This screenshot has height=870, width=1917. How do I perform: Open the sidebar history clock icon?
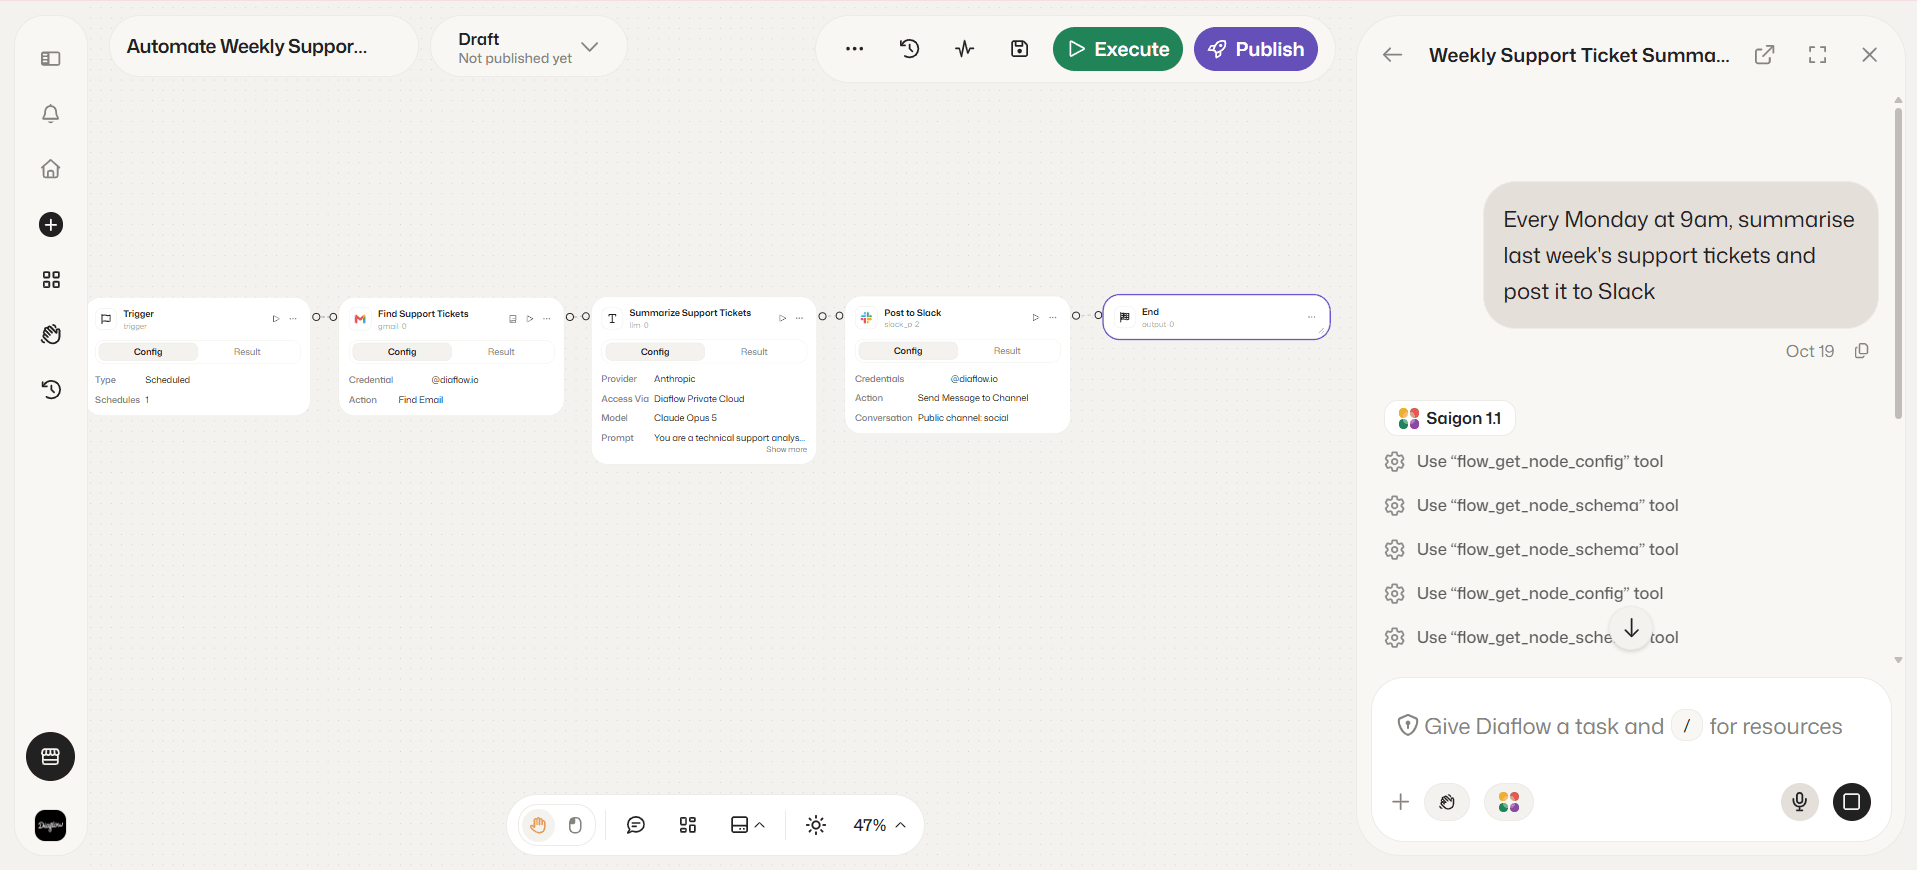coord(51,390)
